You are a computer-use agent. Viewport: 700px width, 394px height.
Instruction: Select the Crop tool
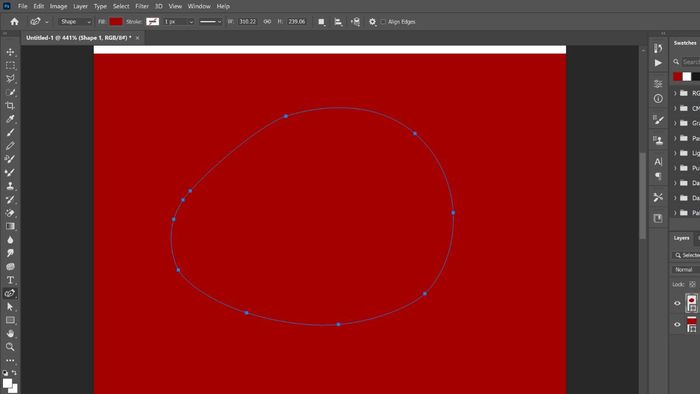pos(10,106)
